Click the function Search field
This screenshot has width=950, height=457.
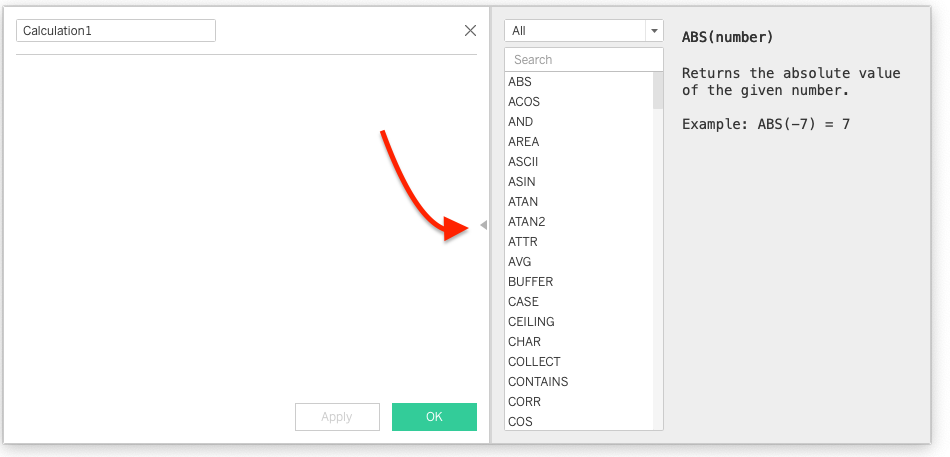(x=583, y=60)
